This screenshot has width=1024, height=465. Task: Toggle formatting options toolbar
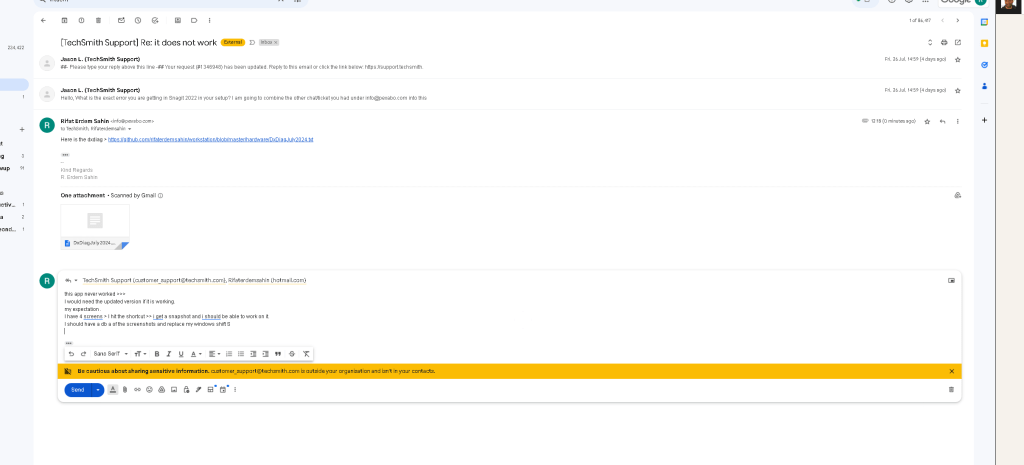tap(113, 390)
